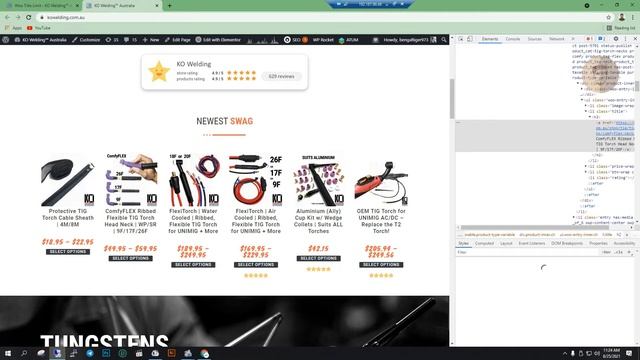Screen dimensions: 640x360
Task: Open WP Rocket in admin bar
Action: [x=323, y=40]
